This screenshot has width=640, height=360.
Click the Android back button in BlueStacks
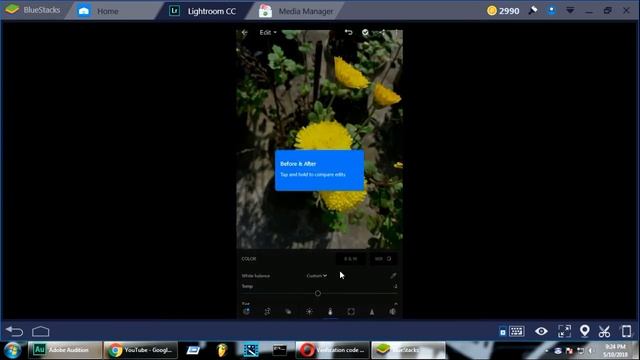(14, 331)
